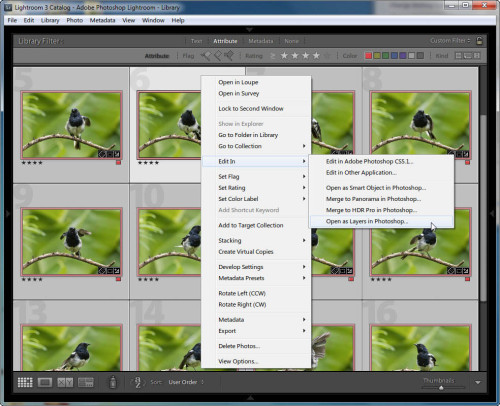Filter by virtual copies kind icon

468,55
